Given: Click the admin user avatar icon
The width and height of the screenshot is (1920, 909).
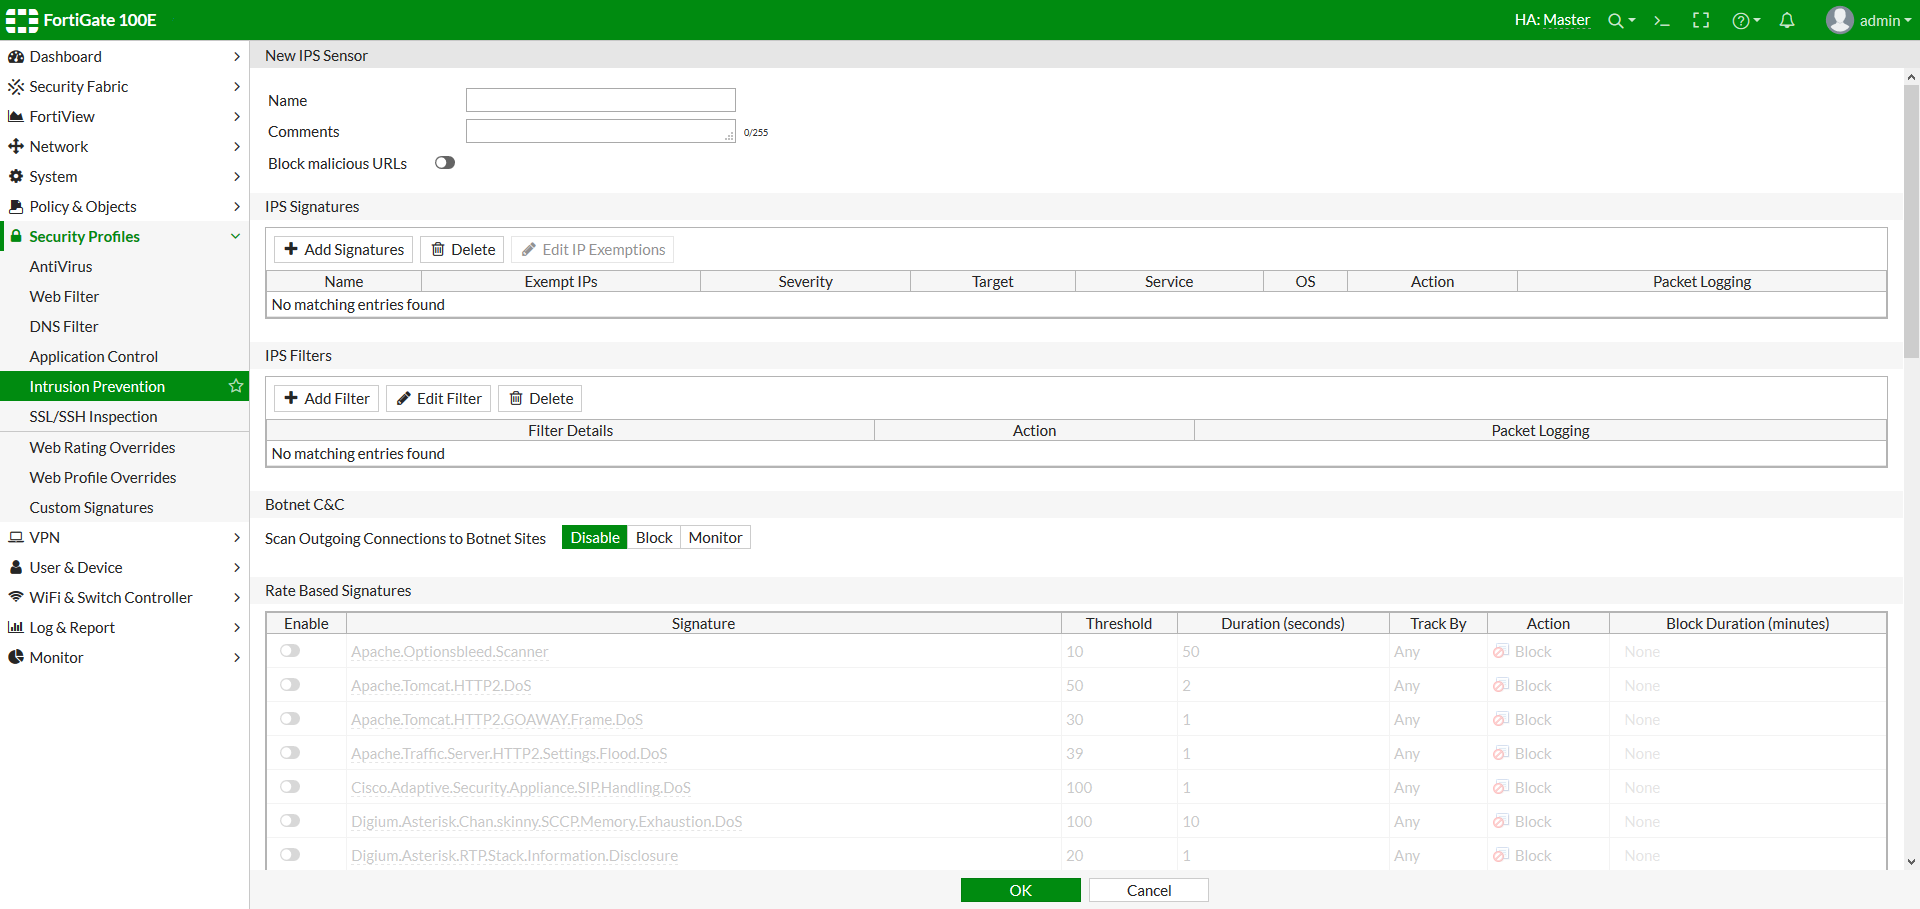Looking at the screenshot, I should click(1840, 20).
